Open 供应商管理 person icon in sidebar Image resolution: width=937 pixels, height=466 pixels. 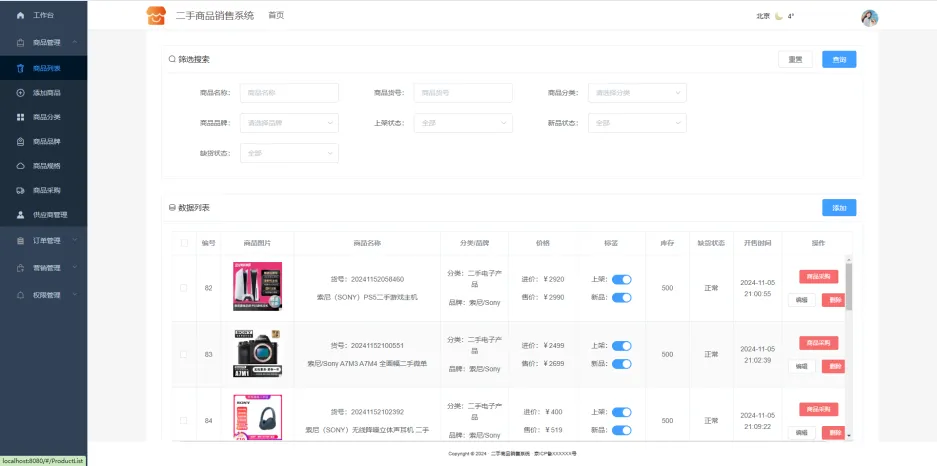point(21,215)
